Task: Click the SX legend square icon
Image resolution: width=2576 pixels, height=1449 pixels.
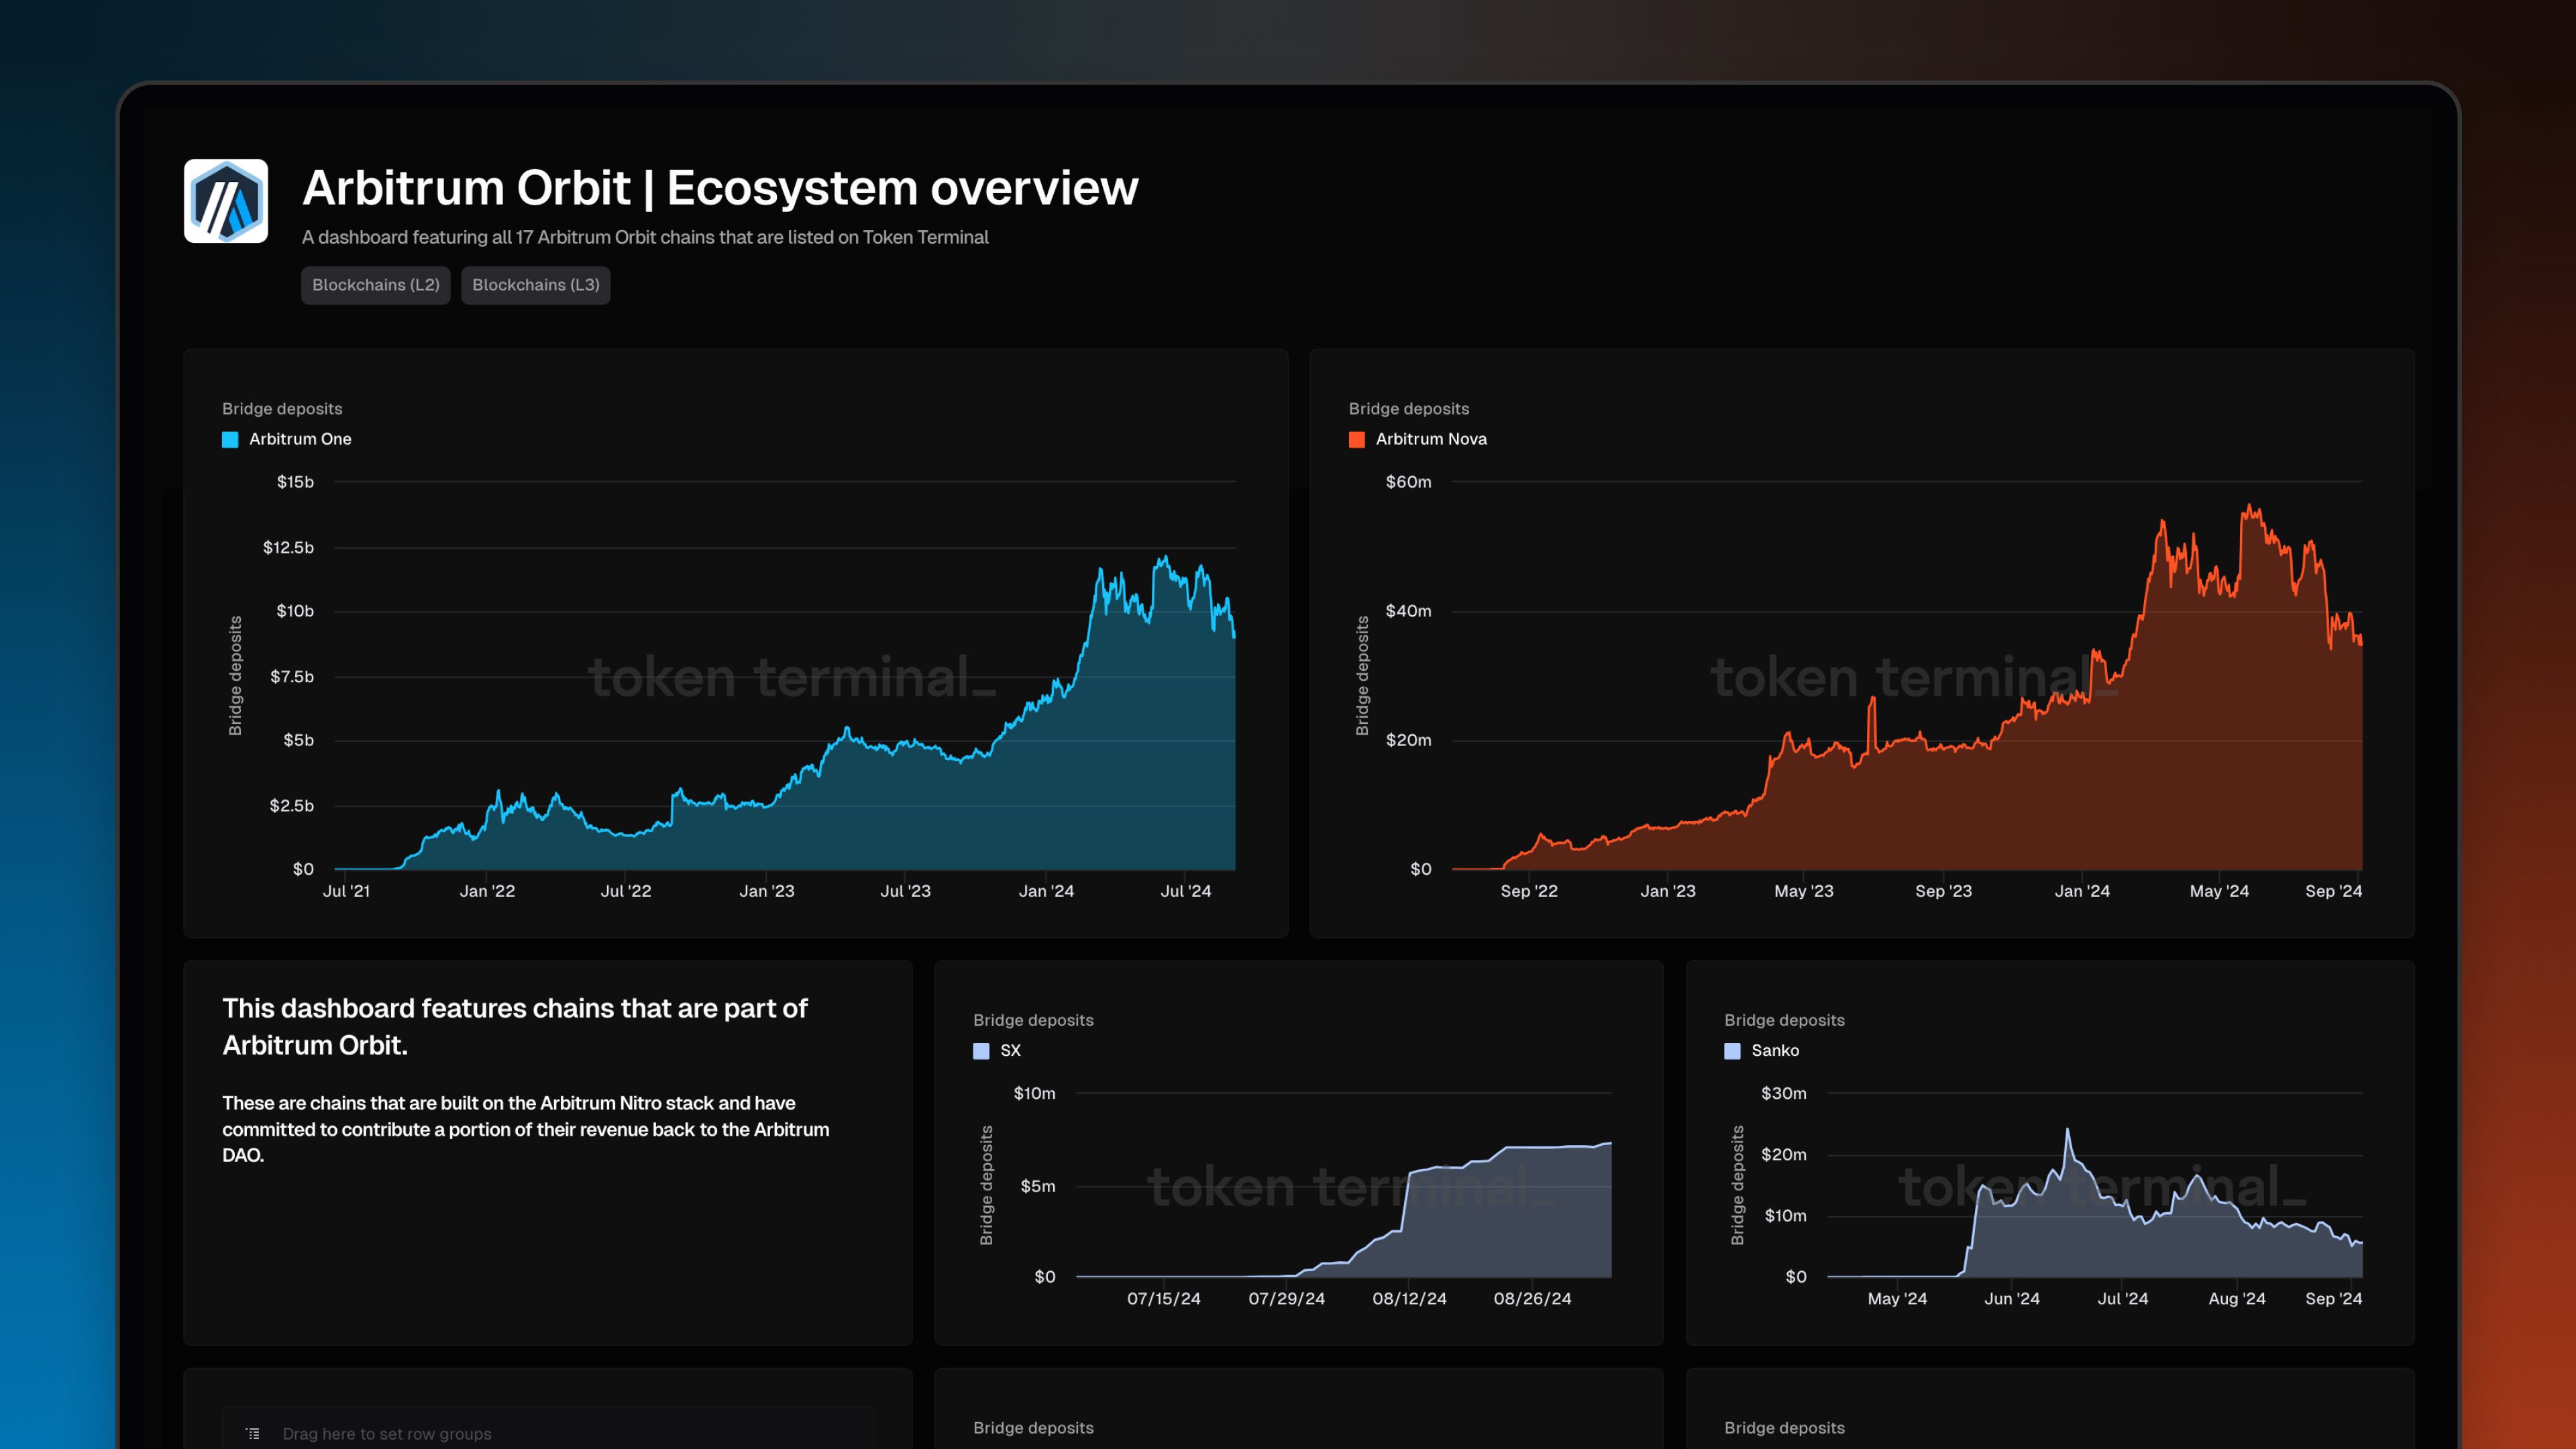Action: pos(981,1050)
